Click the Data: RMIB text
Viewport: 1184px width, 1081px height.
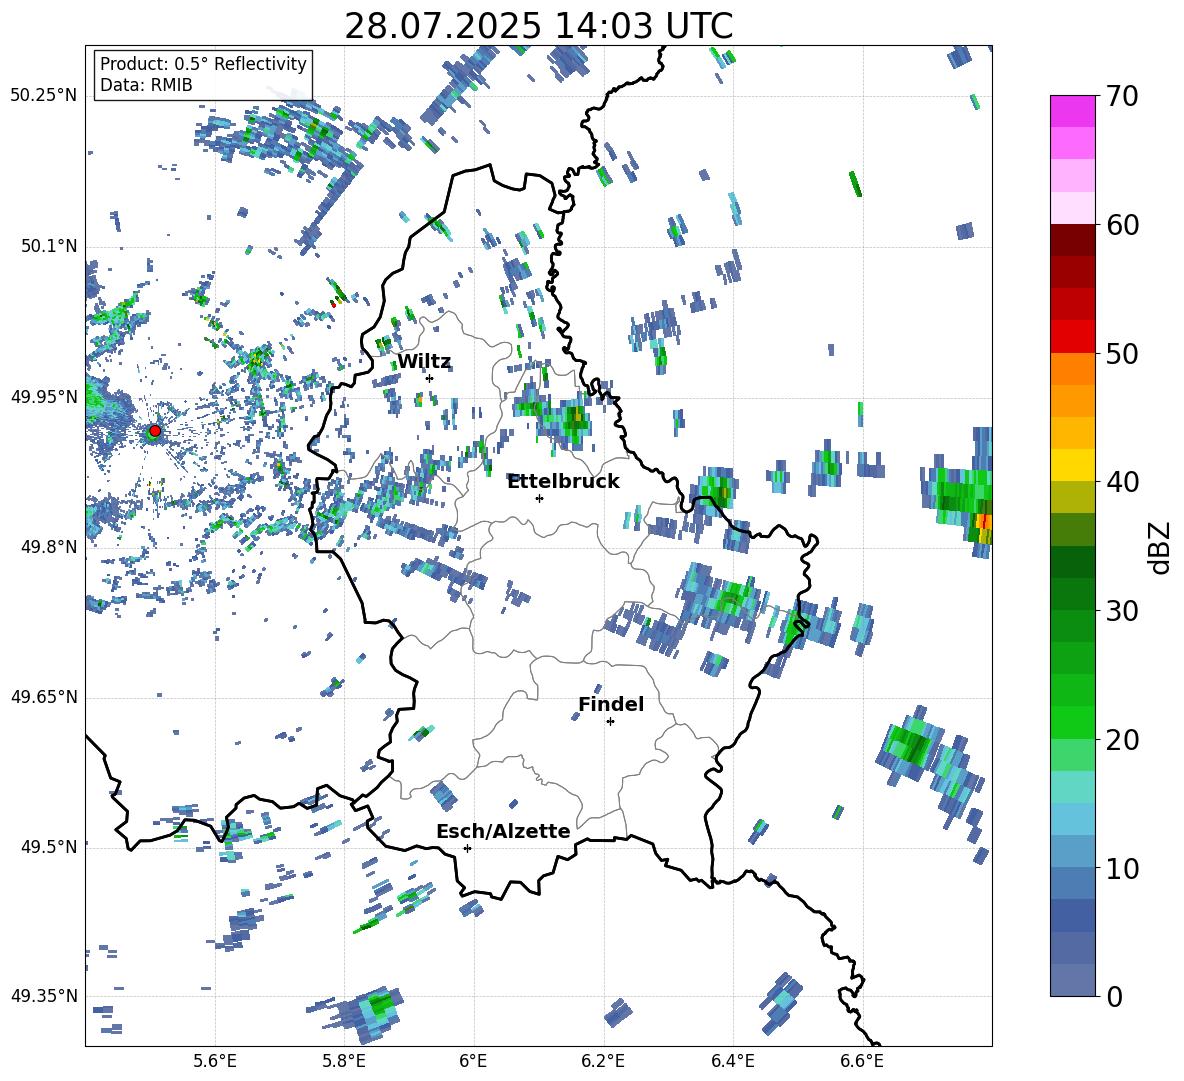pos(146,85)
